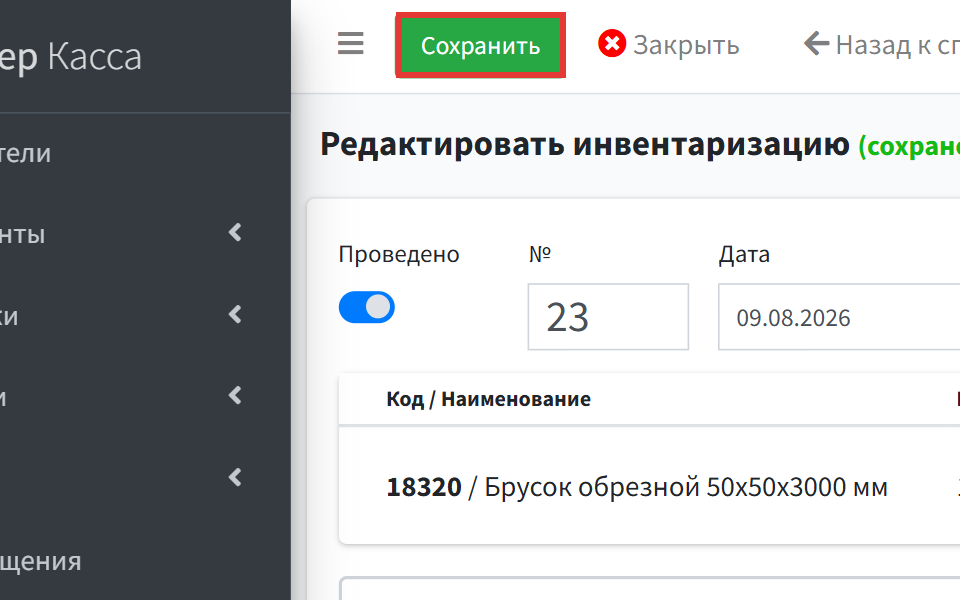960x600 pixels.
Task: Click the Дата field showing 09.08.2026
Action: (839, 317)
